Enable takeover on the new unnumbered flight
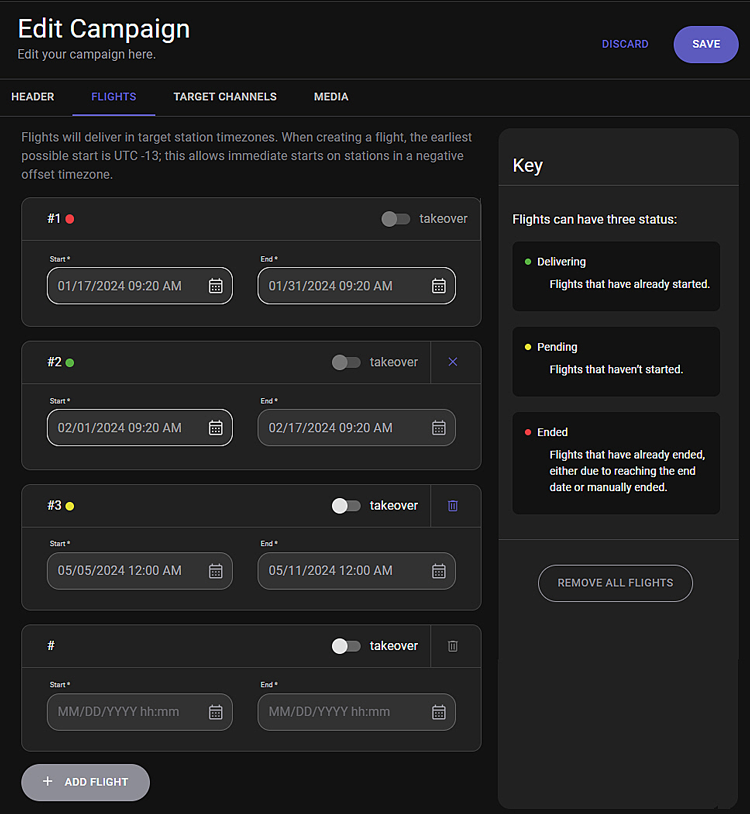The height and width of the screenshot is (814, 750). point(346,646)
